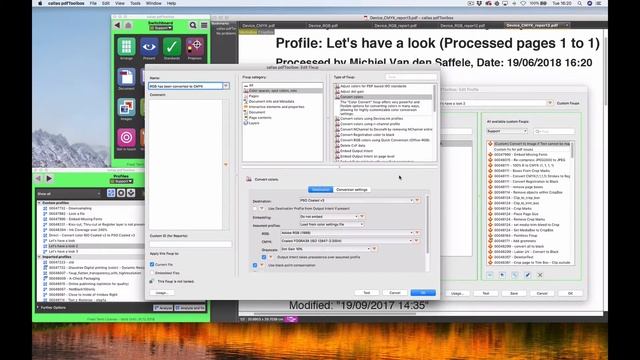
Task: Click the fixup lock icon
Action: [x=151, y=281]
